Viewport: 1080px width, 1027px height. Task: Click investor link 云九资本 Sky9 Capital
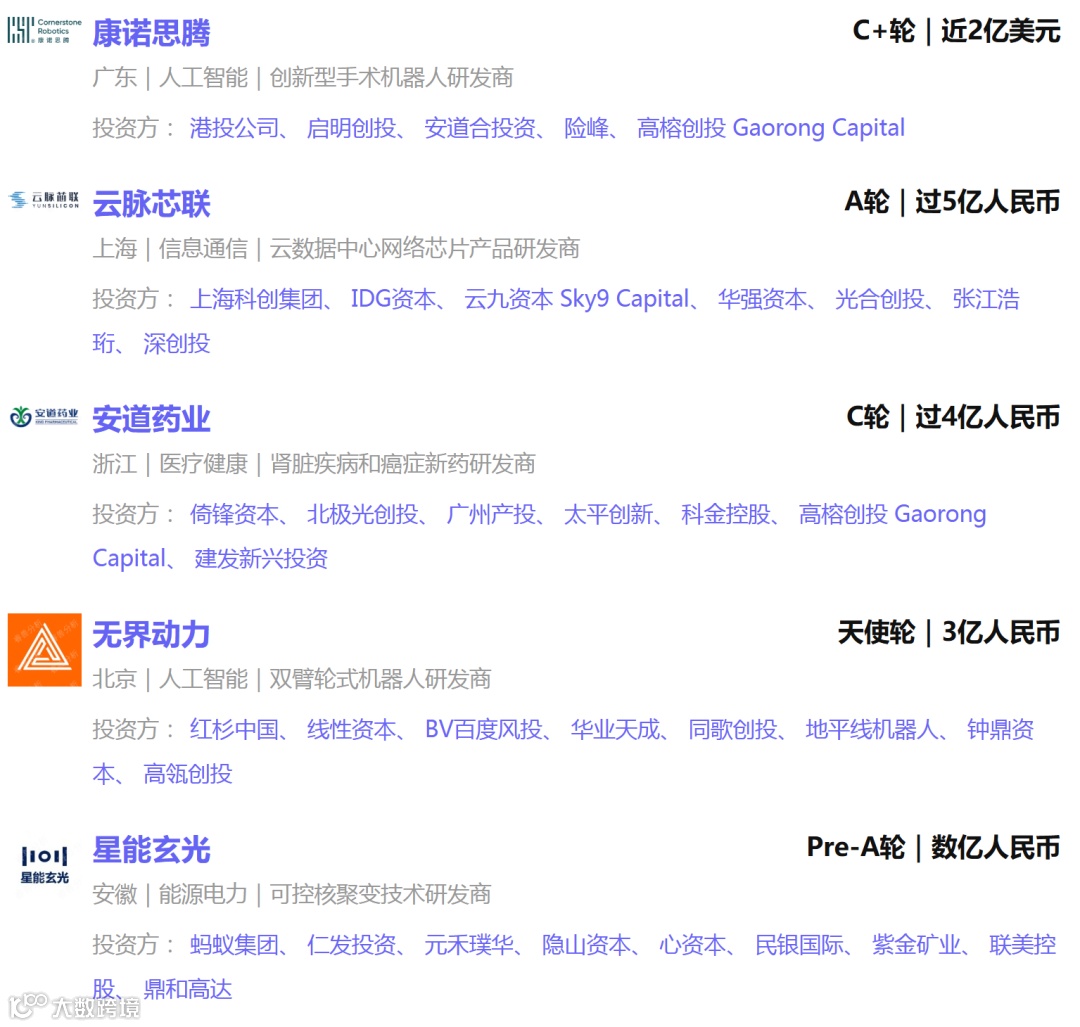pos(577,299)
